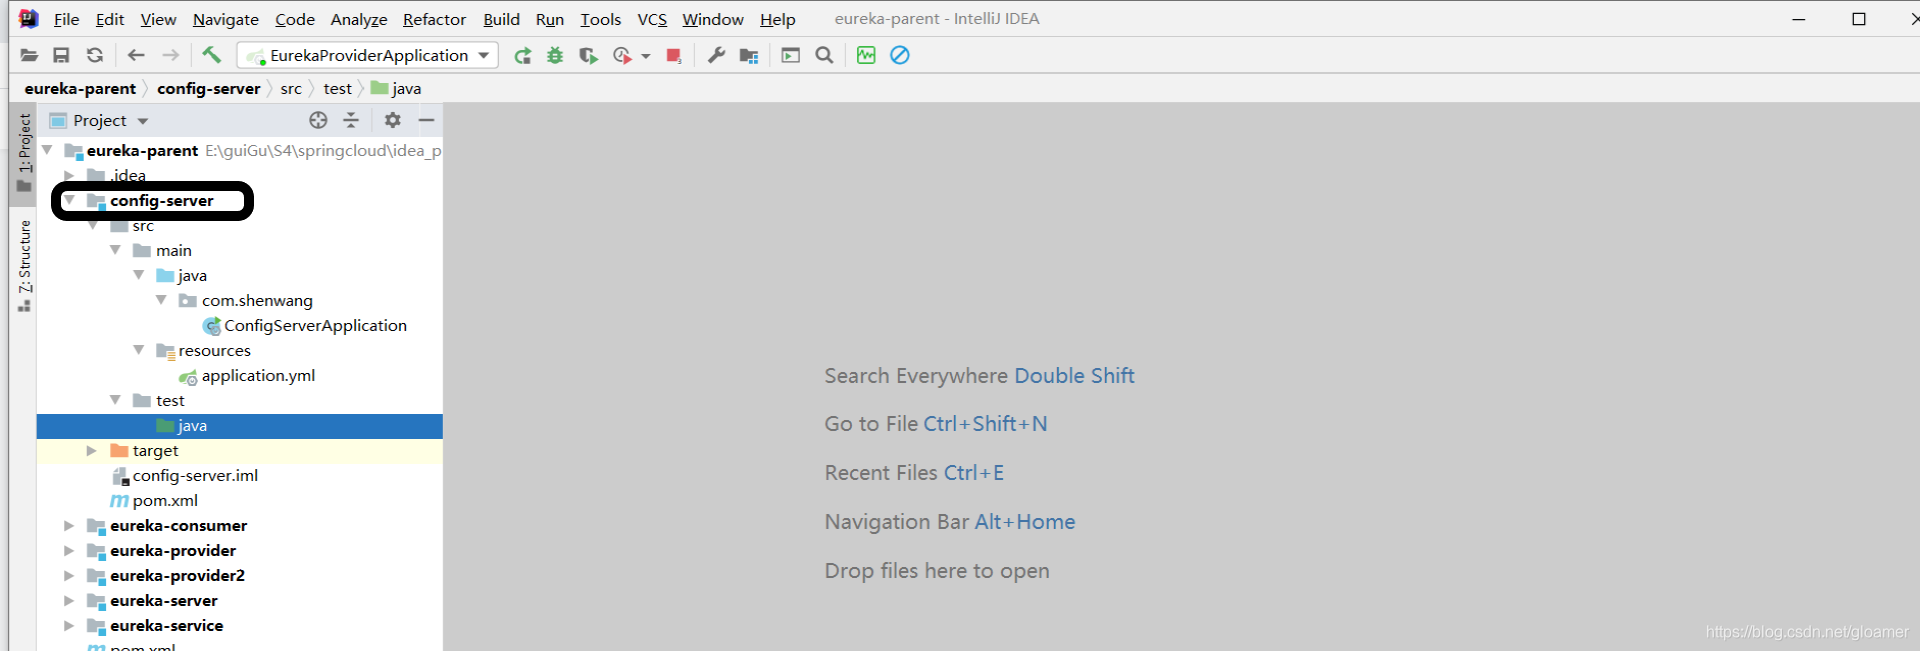Click src in the navigation breadcrumb
The height and width of the screenshot is (651, 1920).
point(291,88)
